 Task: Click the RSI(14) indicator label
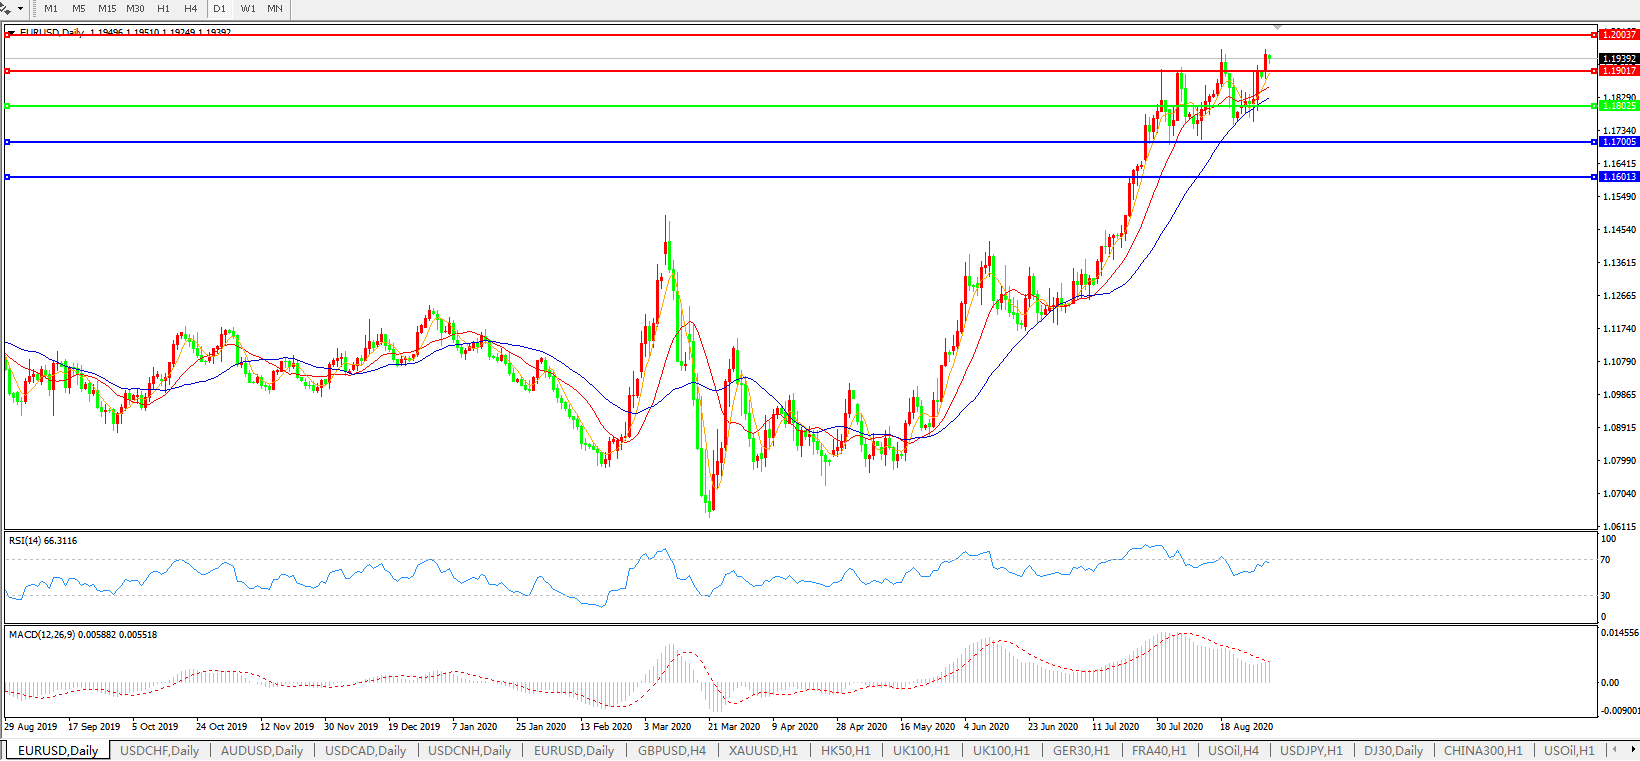[43, 541]
